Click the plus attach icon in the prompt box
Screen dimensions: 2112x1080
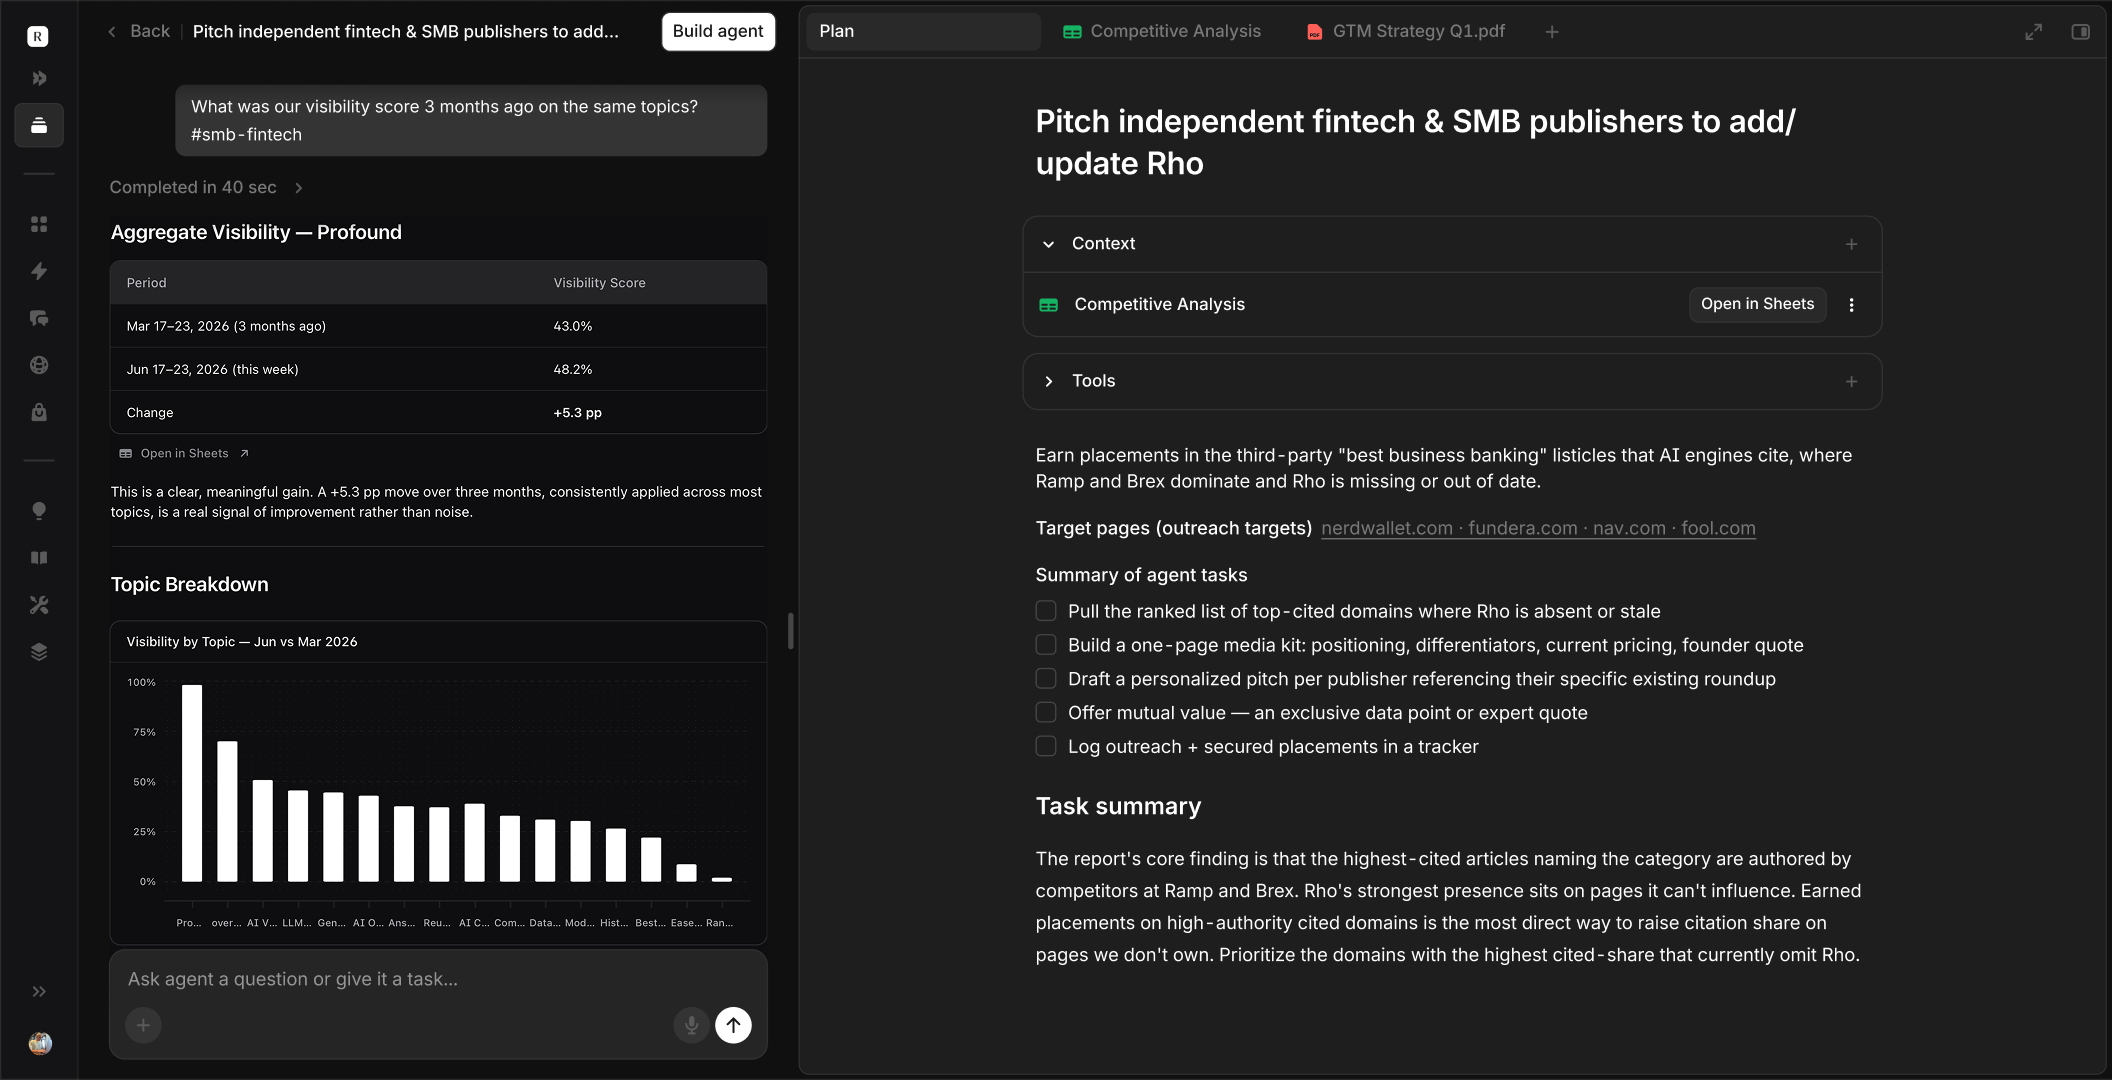tap(143, 1025)
